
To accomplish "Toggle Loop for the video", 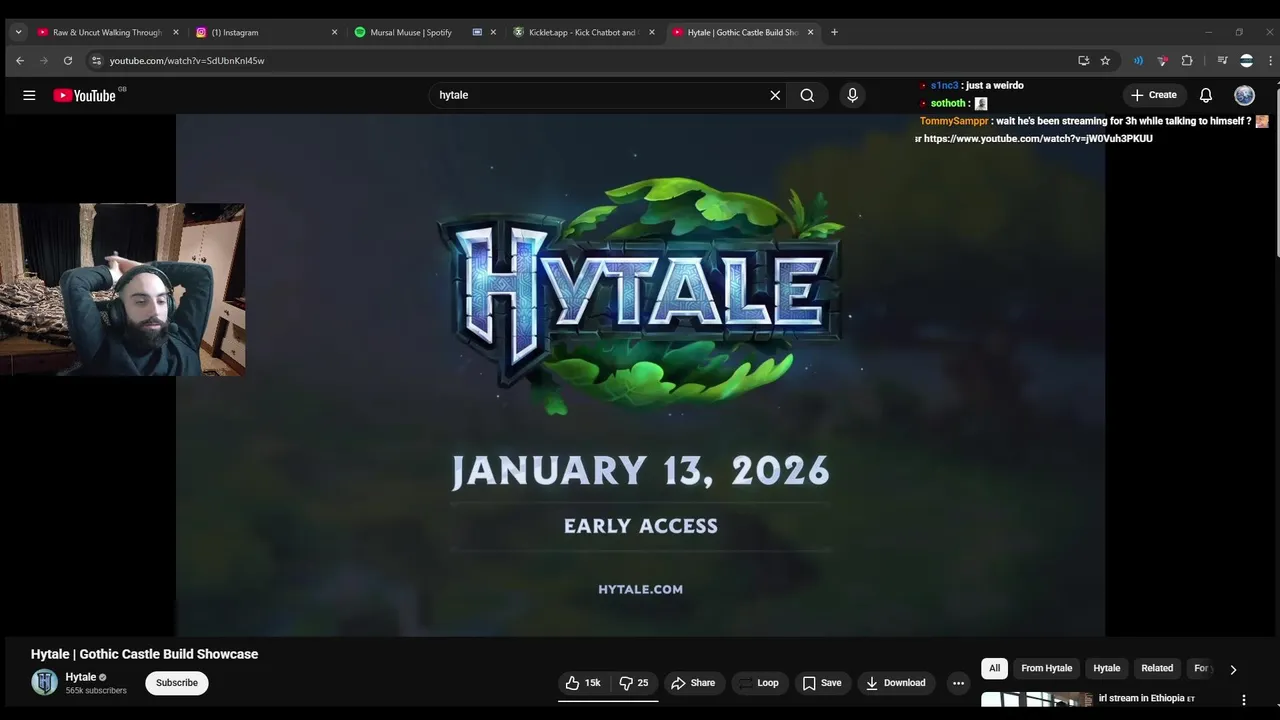I will [x=759, y=683].
